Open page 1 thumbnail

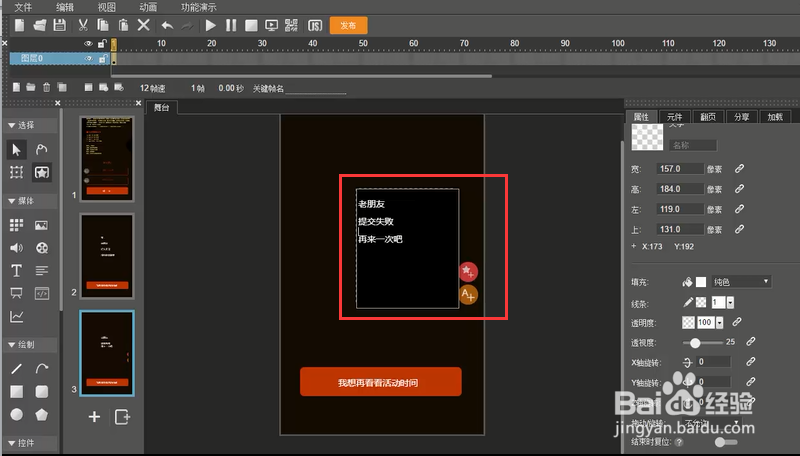pyautogui.click(x=107, y=158)
